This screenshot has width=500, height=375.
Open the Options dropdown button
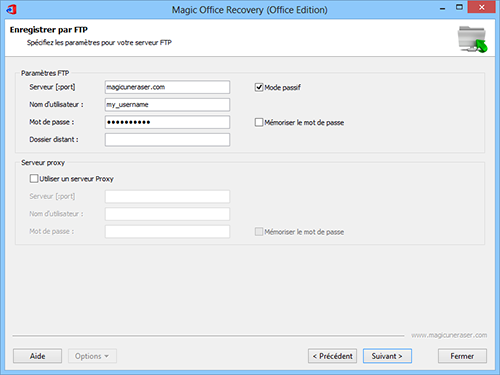92,356
